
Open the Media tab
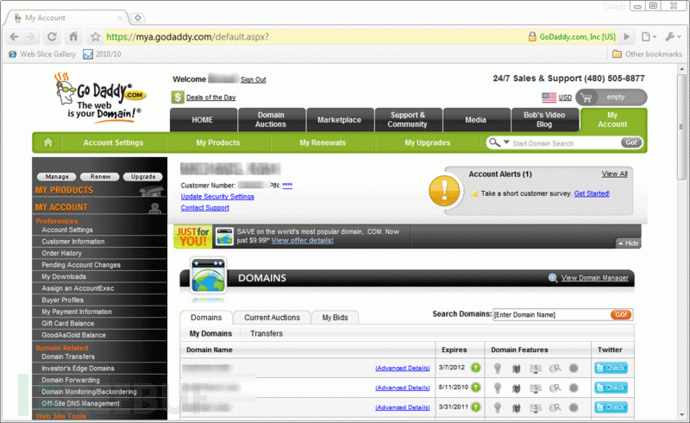pos(477,120)
